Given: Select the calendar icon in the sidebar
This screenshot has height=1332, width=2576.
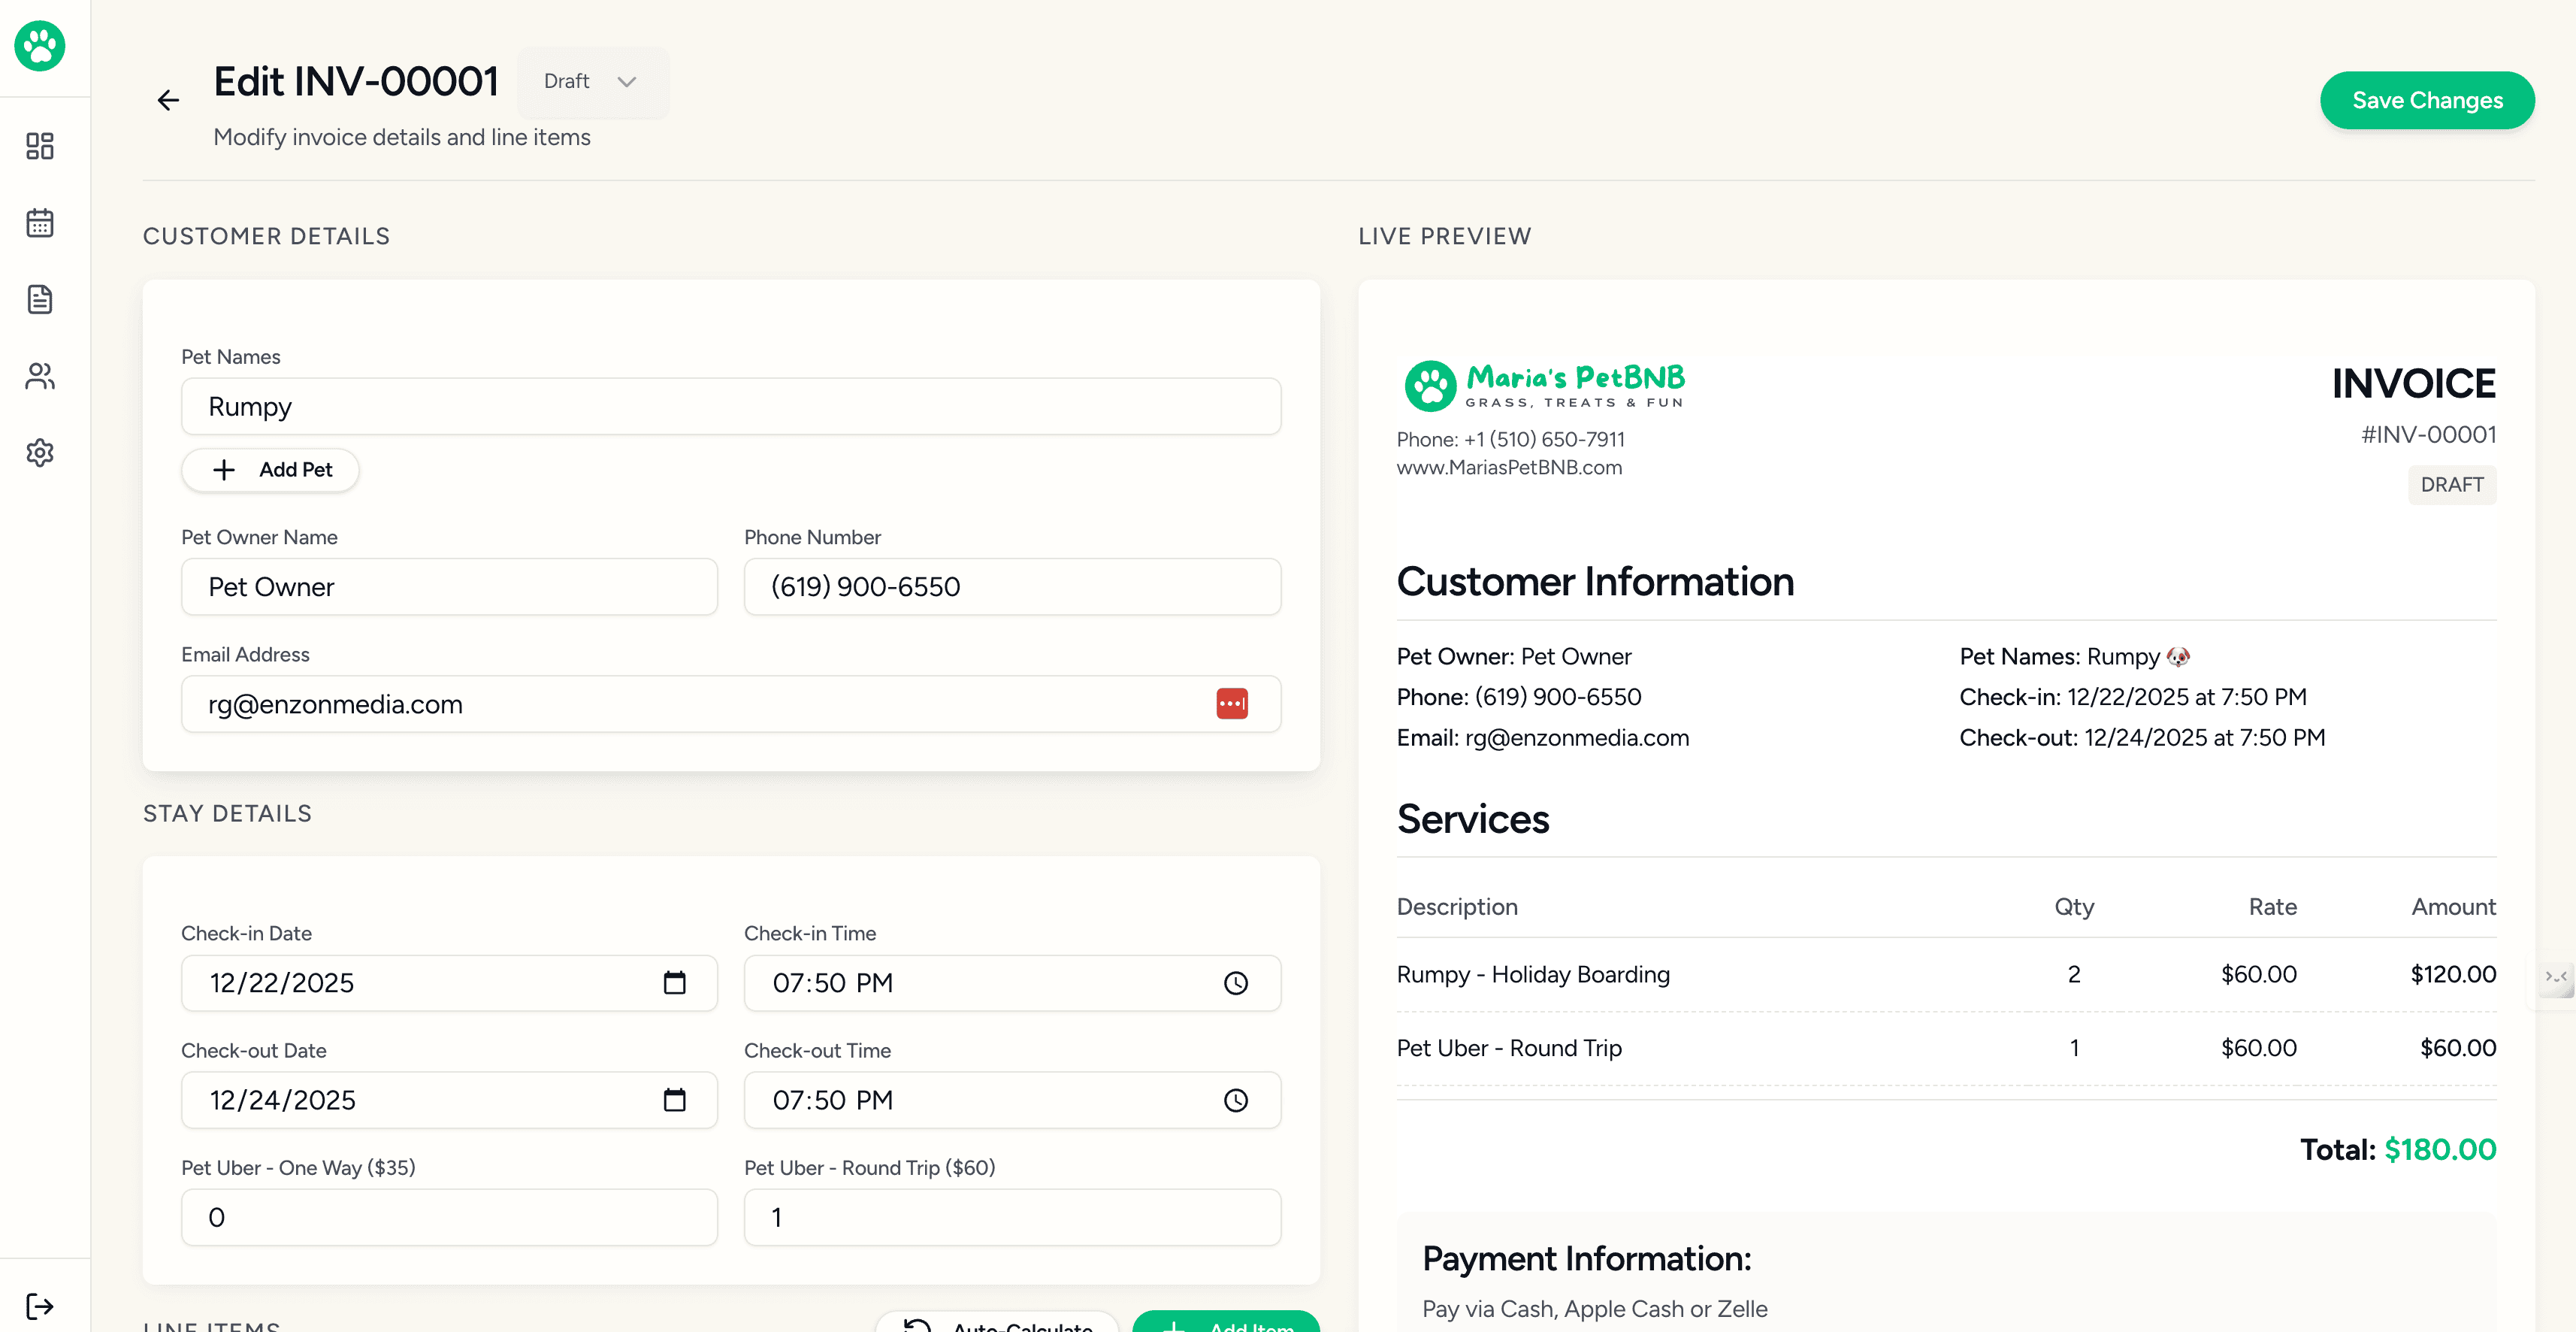Looking at the screenshot, I should (39, 222).
